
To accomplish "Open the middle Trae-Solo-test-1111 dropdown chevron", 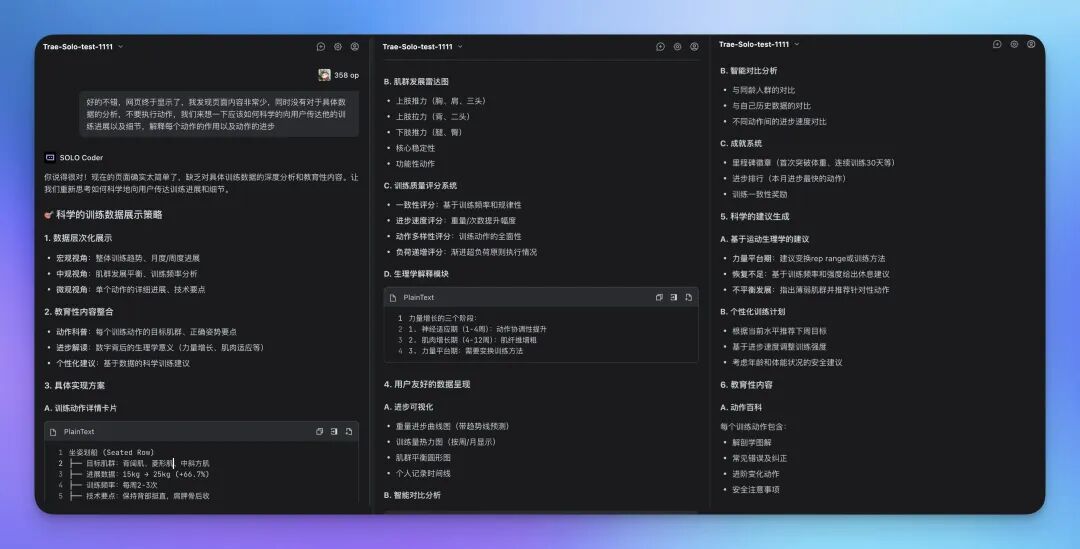I will 461,46.
